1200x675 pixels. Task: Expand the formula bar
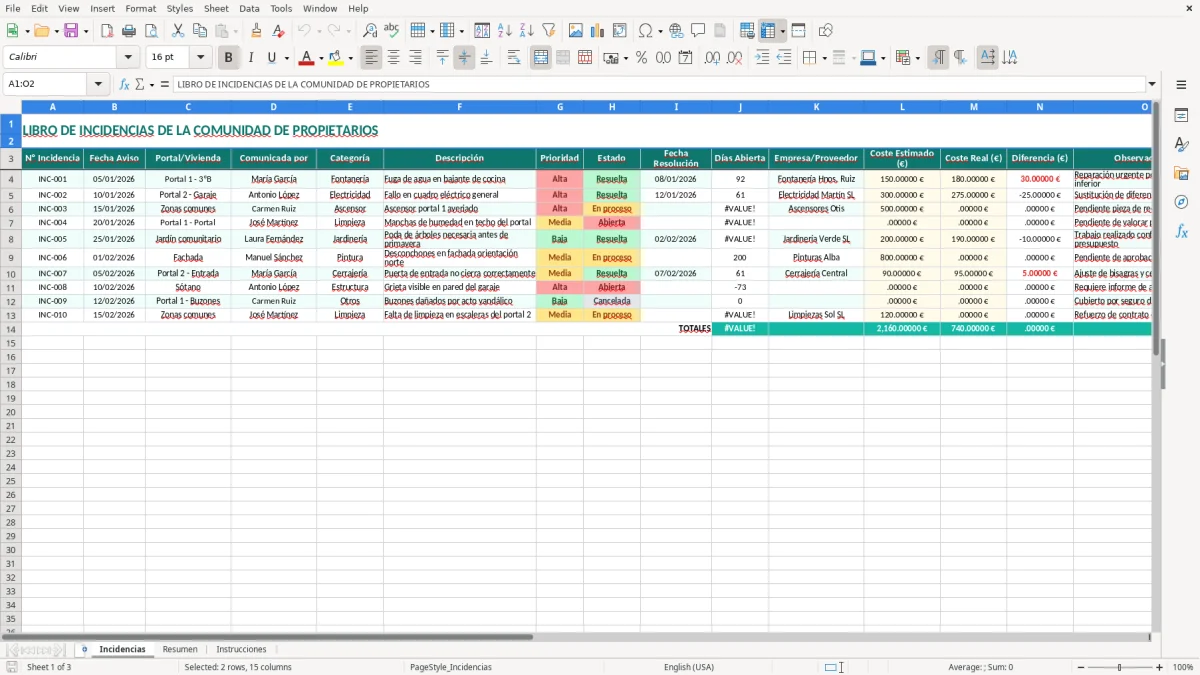pos(1152,84)
